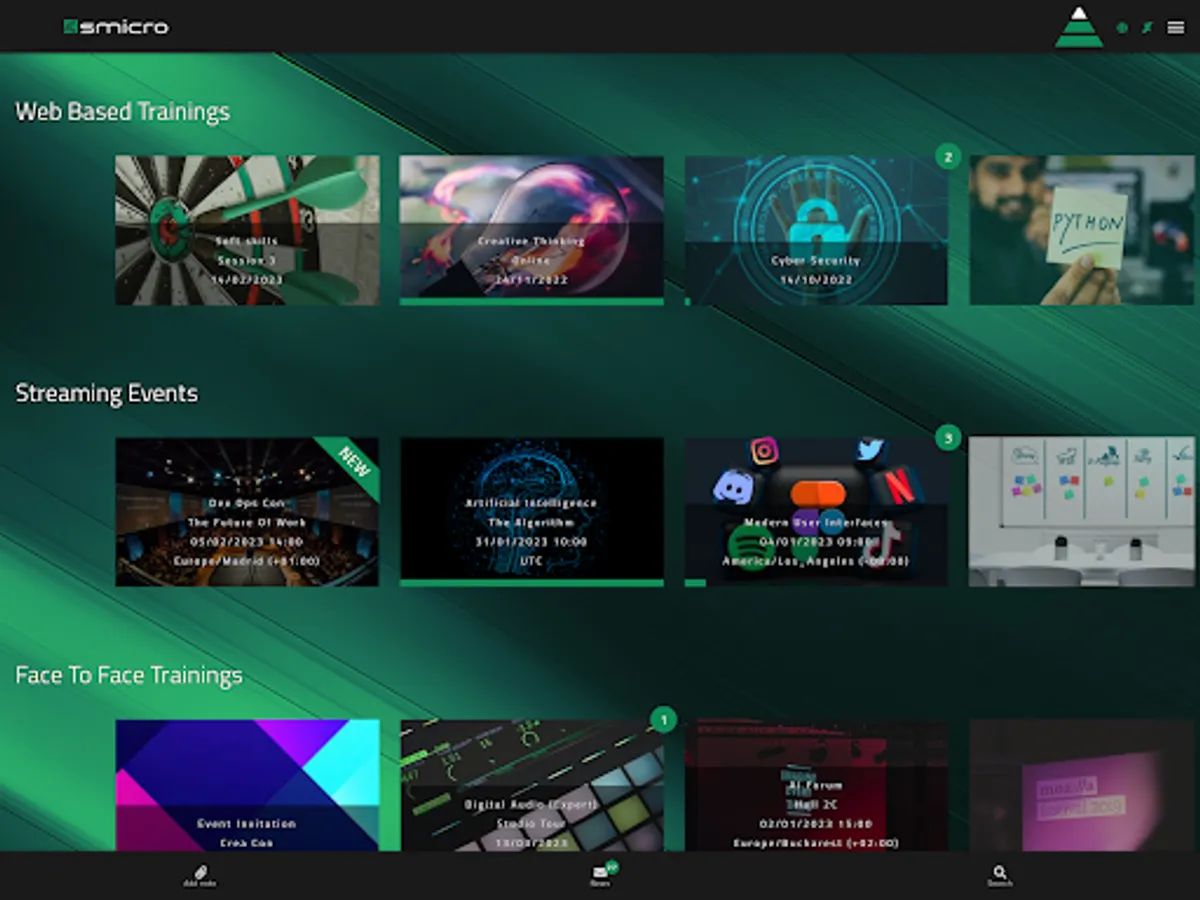Screen dimensions: 1200x900
Task: Click the smicro logo in header
Action: [116, 27]
